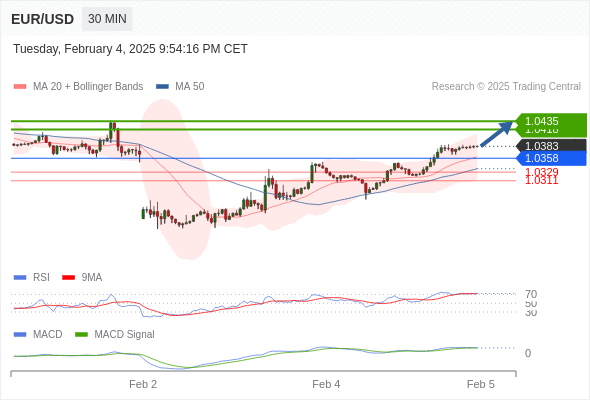Click the MA 20 + Bollinger Bands pink swatch
590x400 pixels.
pos(20,87)
